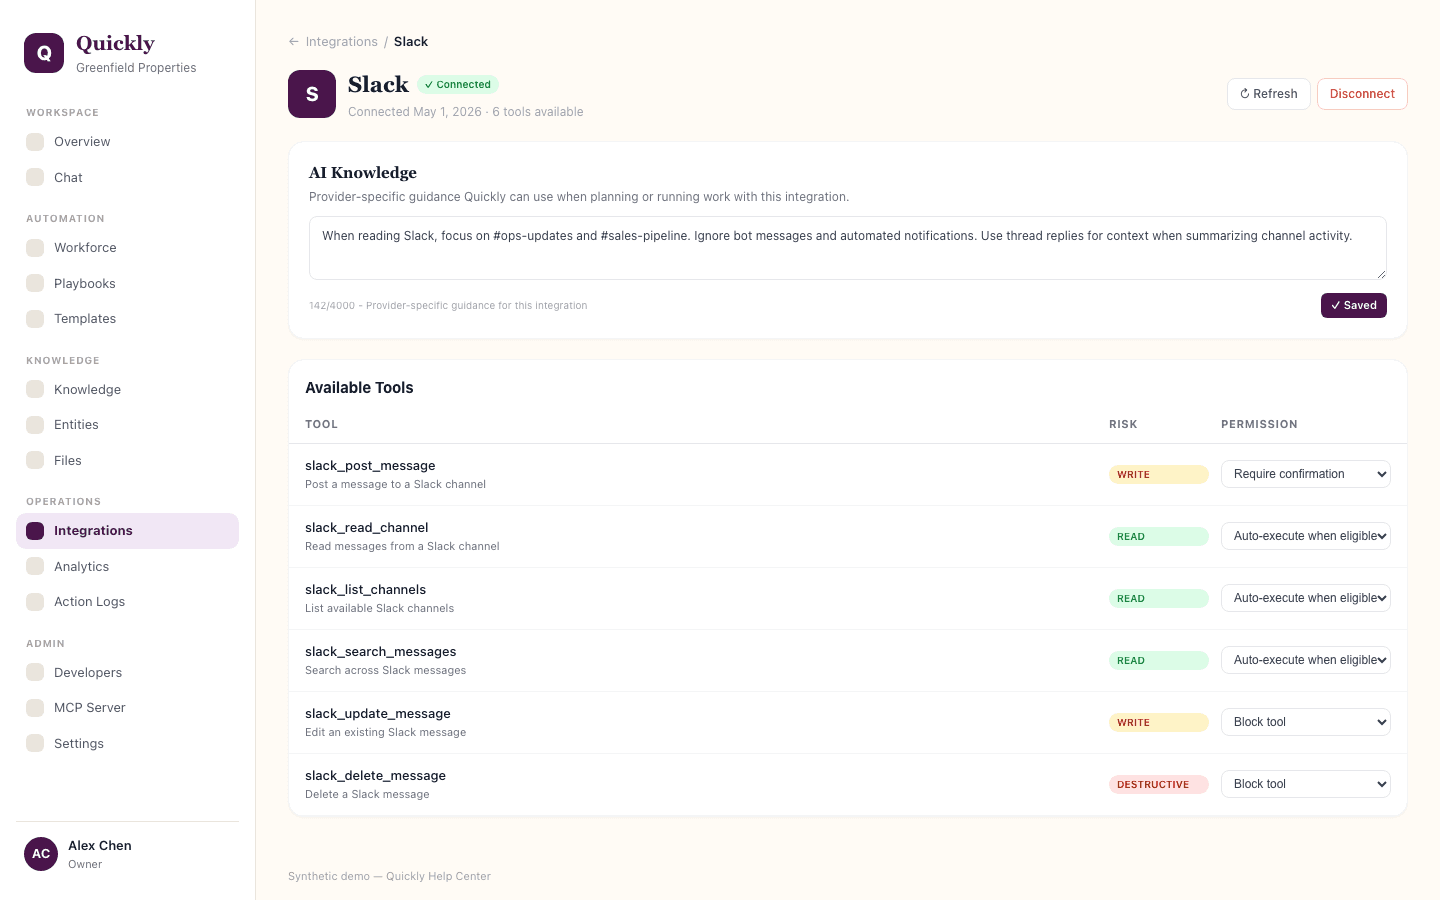Viewport: 1440px width, 900px height.
Task: Open permission dropdown for slack_read_channel
Action: click(1306, 536)
